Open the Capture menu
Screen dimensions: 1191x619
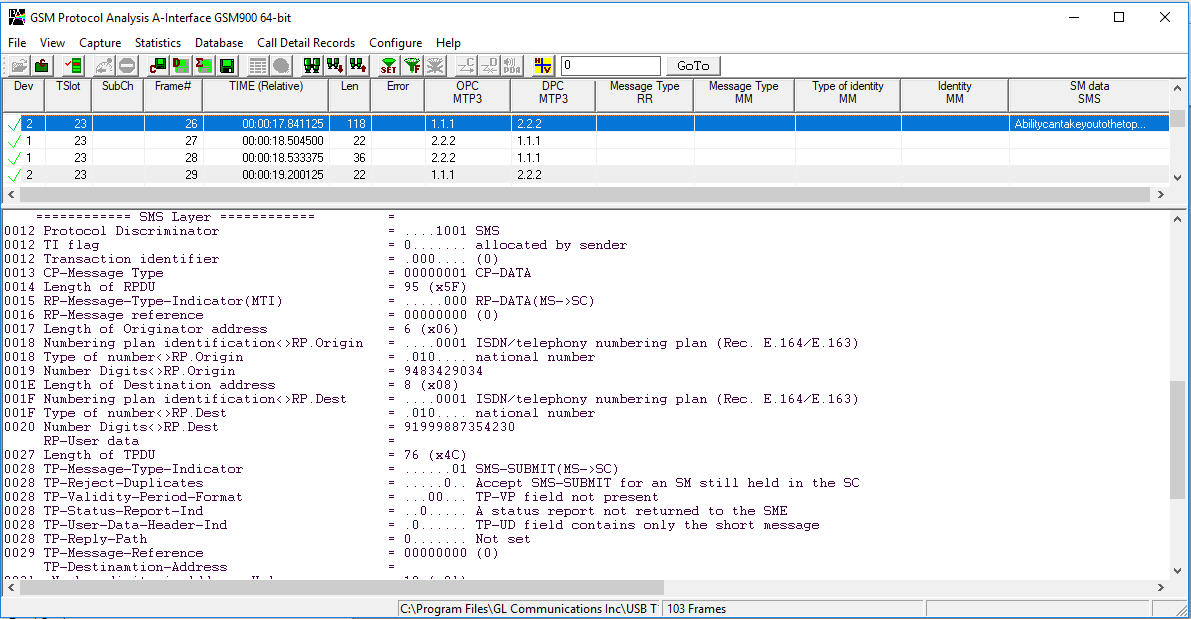pyautogui.click(x=100, y=43)
